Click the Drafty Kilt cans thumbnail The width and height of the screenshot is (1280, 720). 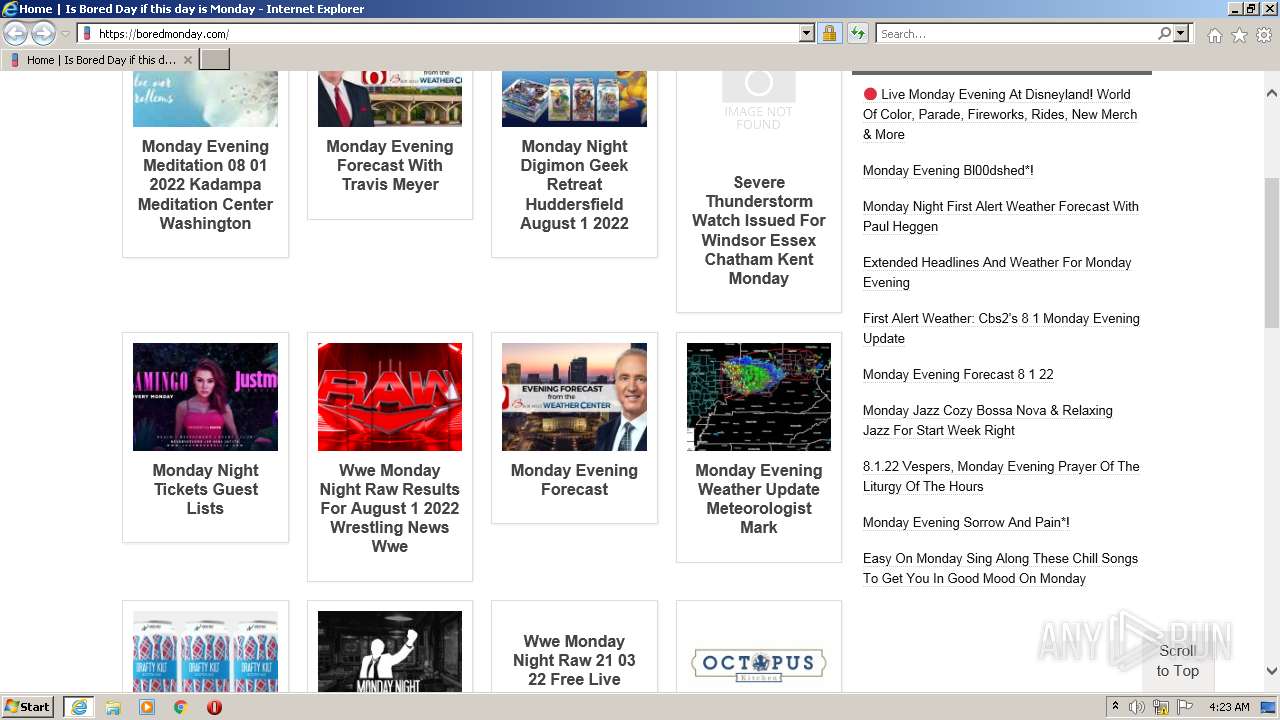(205, 651)
